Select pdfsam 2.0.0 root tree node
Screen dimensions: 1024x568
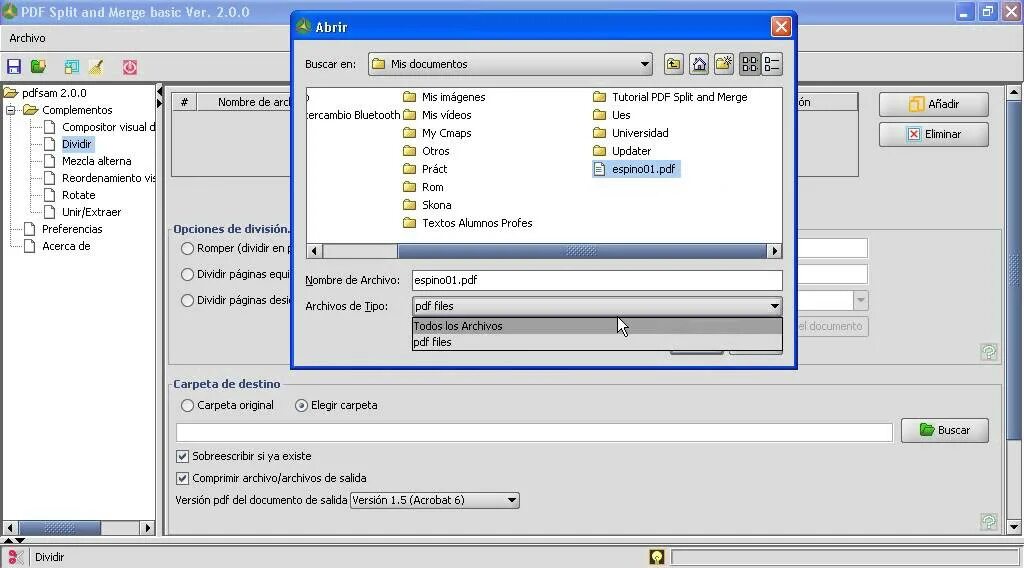[54, 93]
